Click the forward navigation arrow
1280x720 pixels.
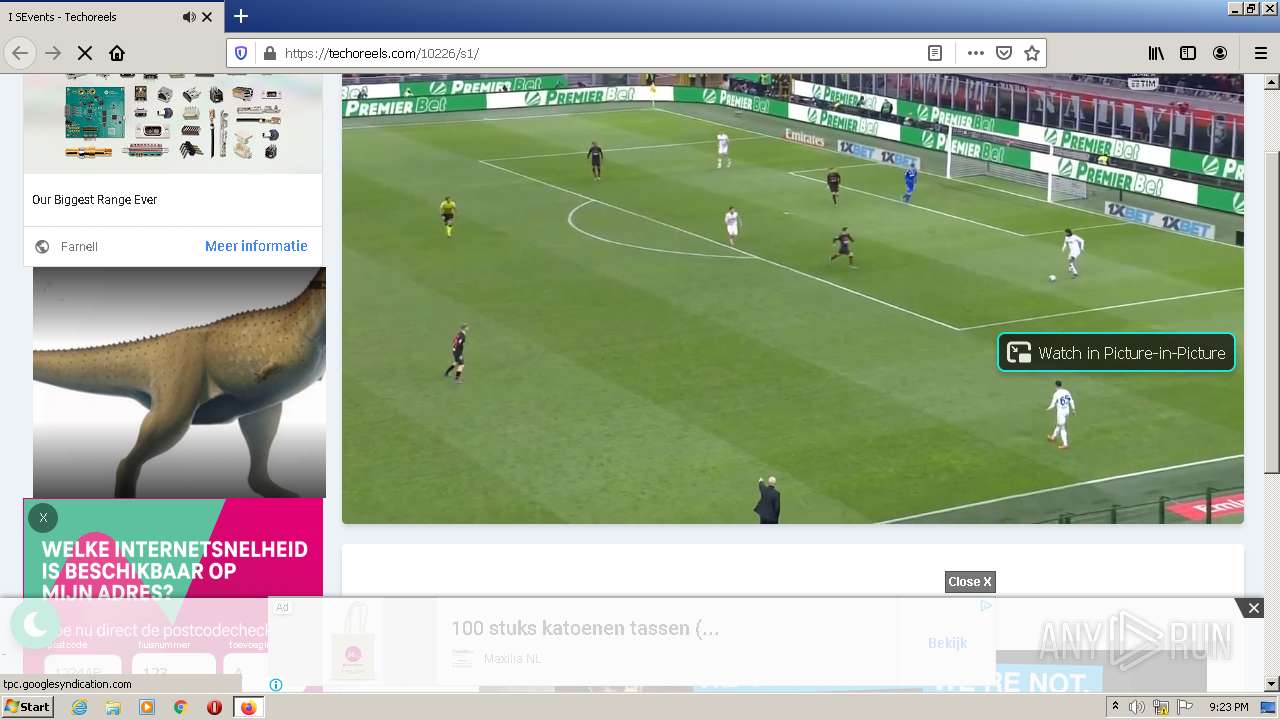[53, 53]
